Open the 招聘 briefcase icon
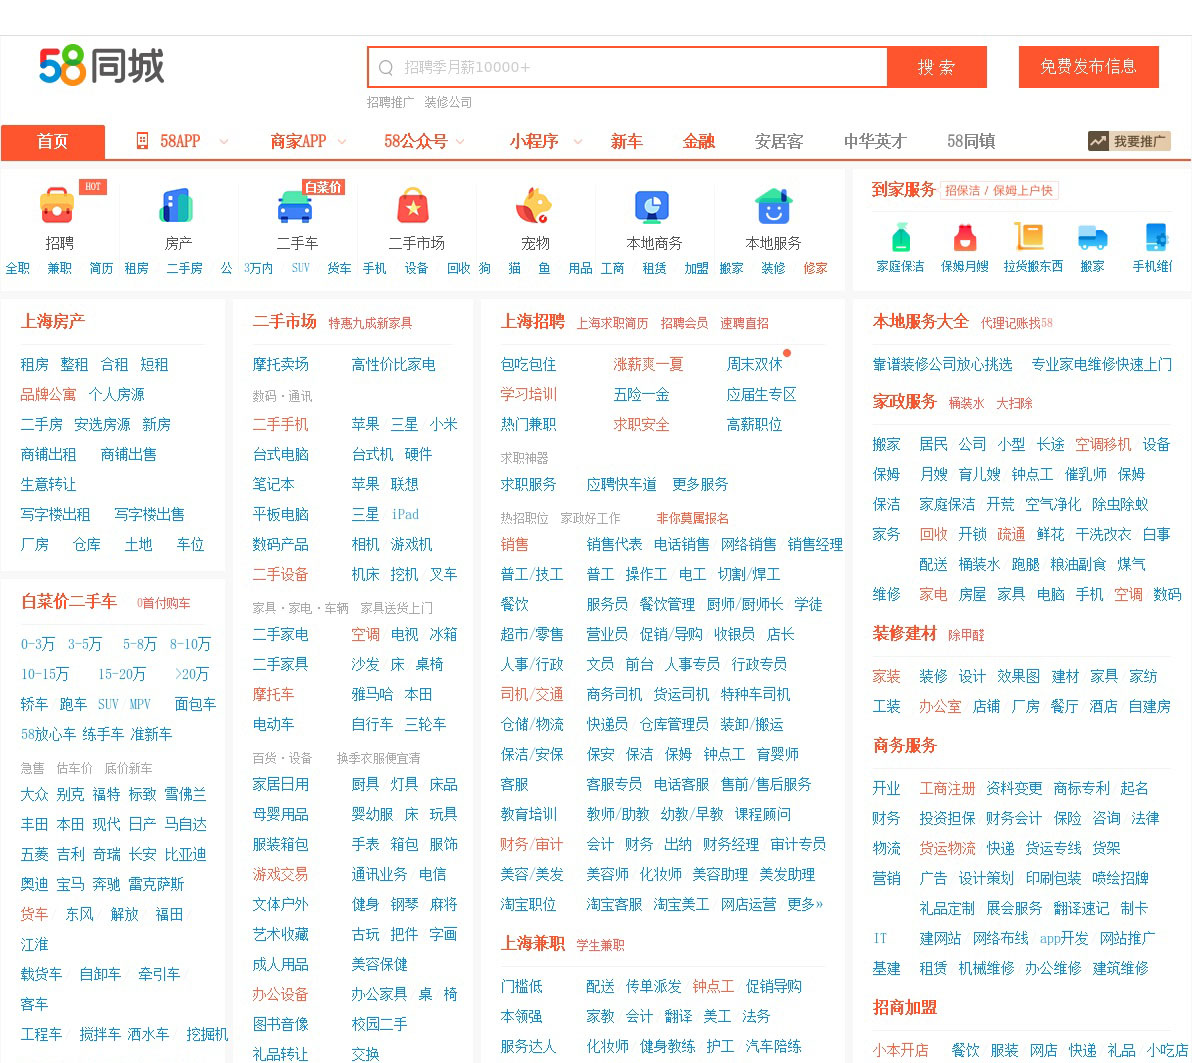This screenshot has width=1200, height=1063. 57,205
